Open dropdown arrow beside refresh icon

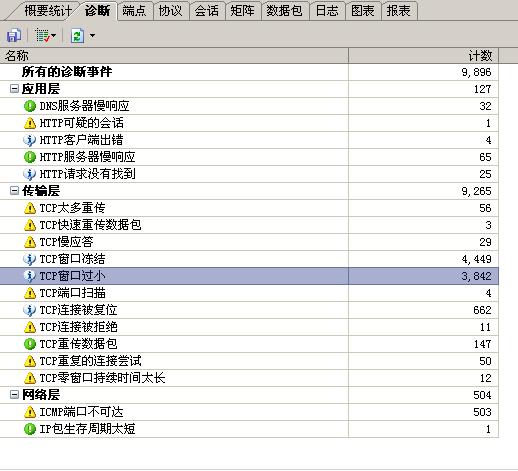coord(92,35)
